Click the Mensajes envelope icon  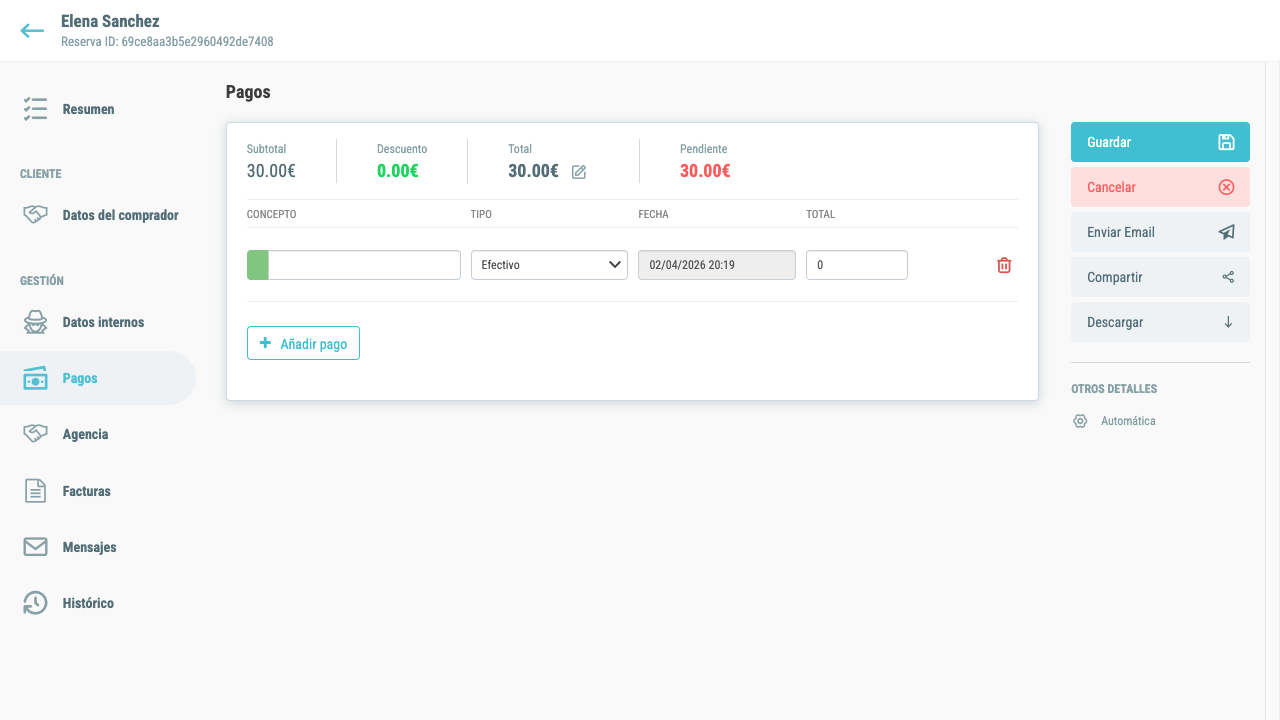click(35, 547)
